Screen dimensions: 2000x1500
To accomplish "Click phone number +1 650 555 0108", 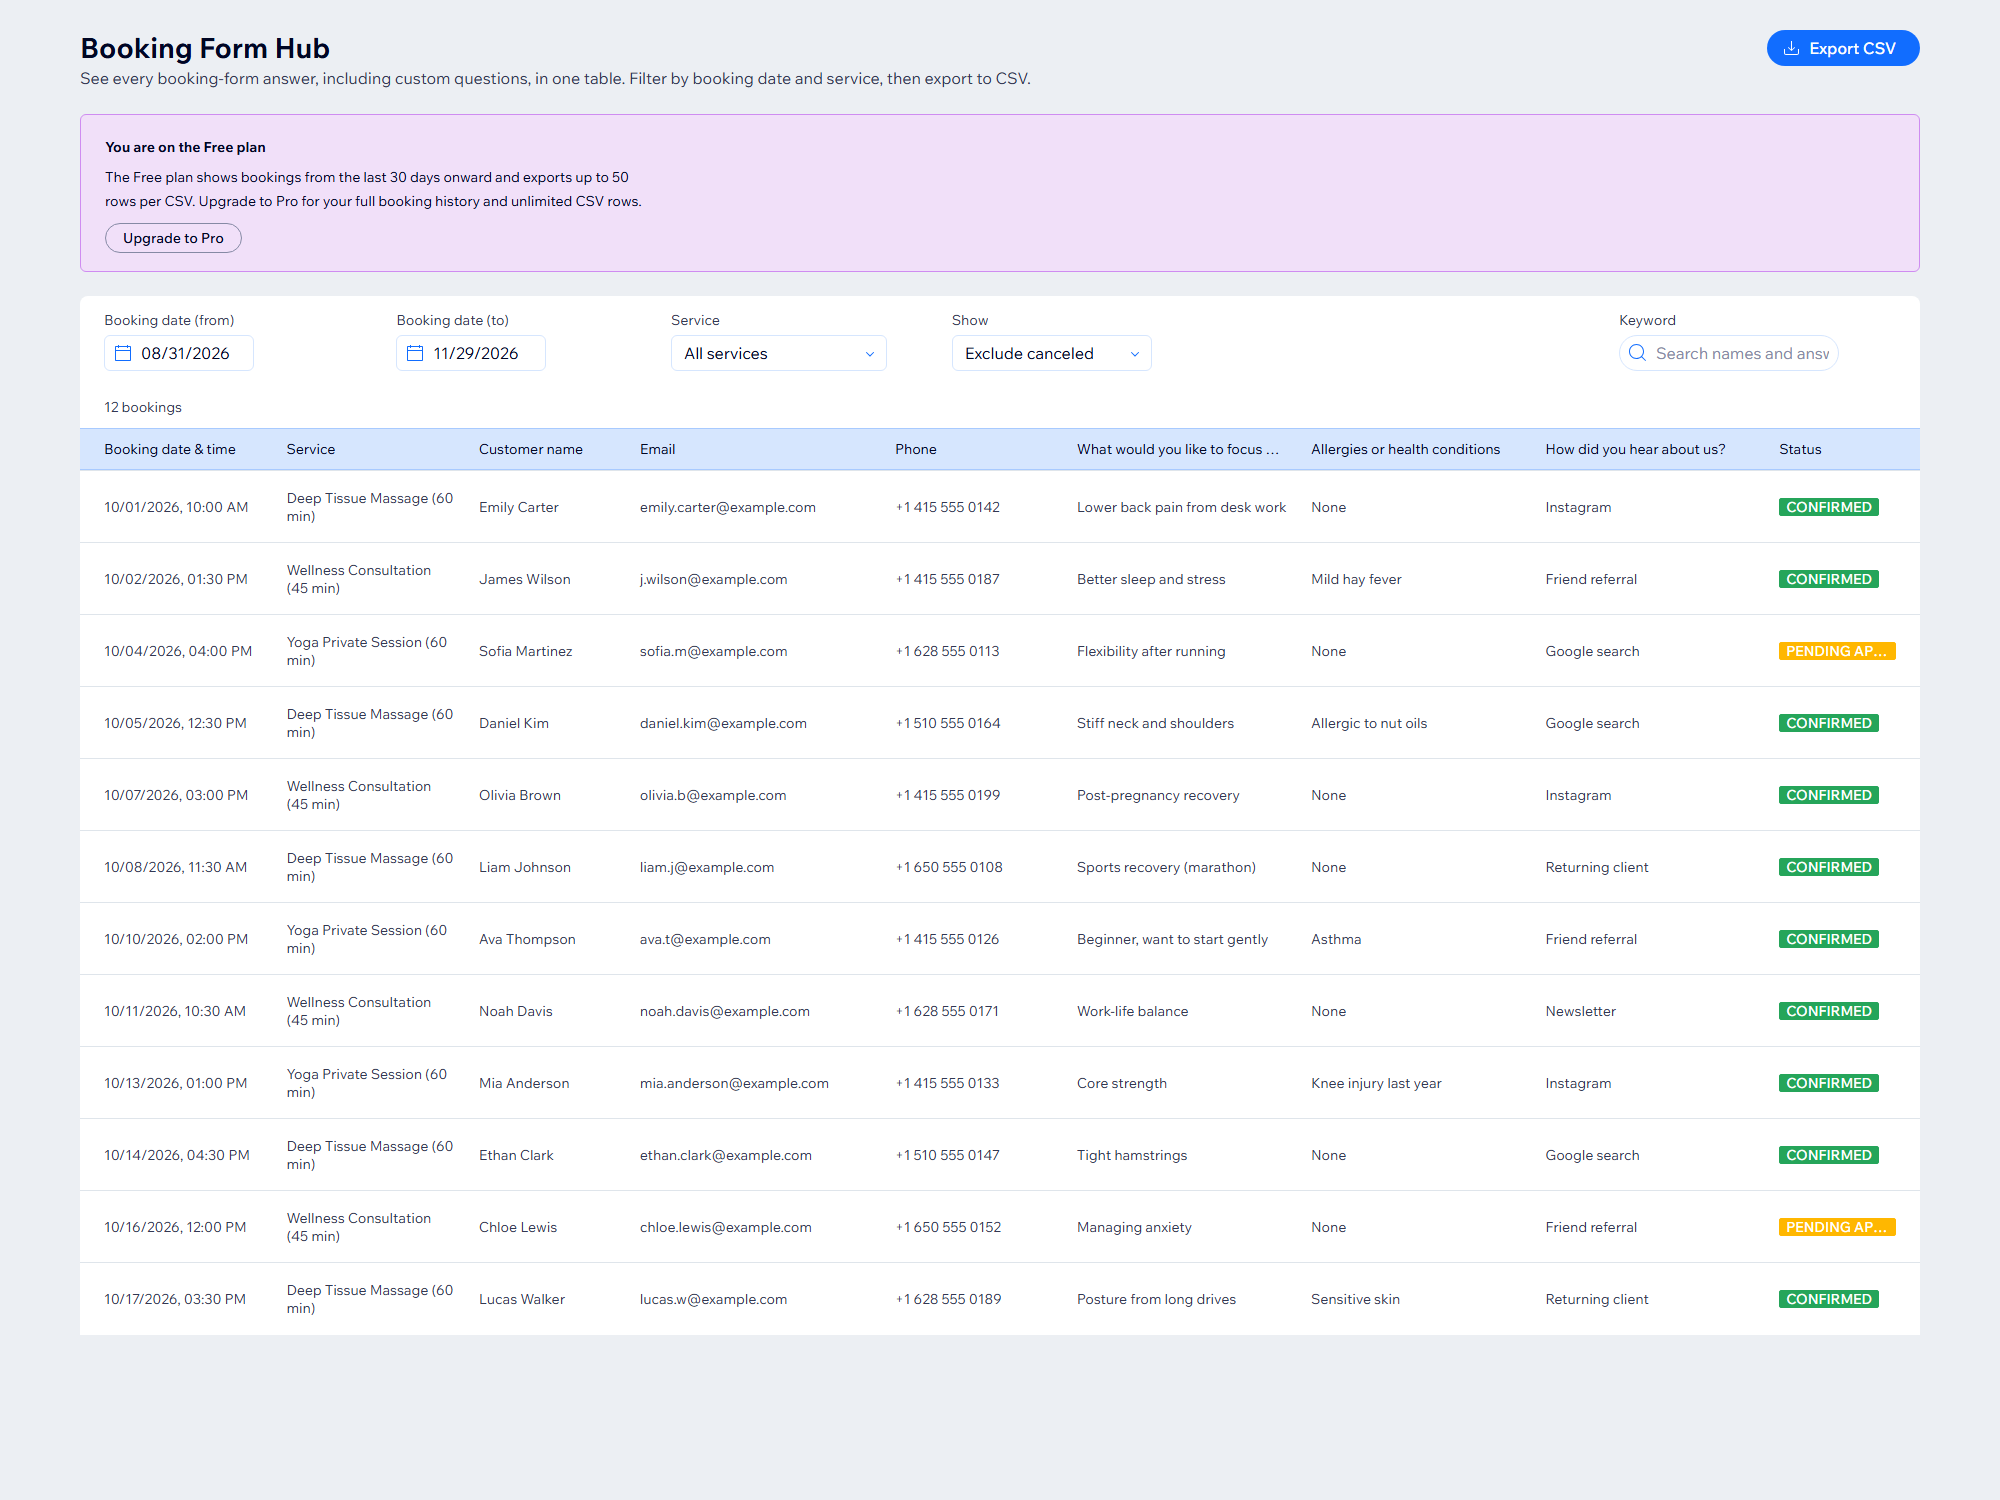I will [x=948, y=867].
